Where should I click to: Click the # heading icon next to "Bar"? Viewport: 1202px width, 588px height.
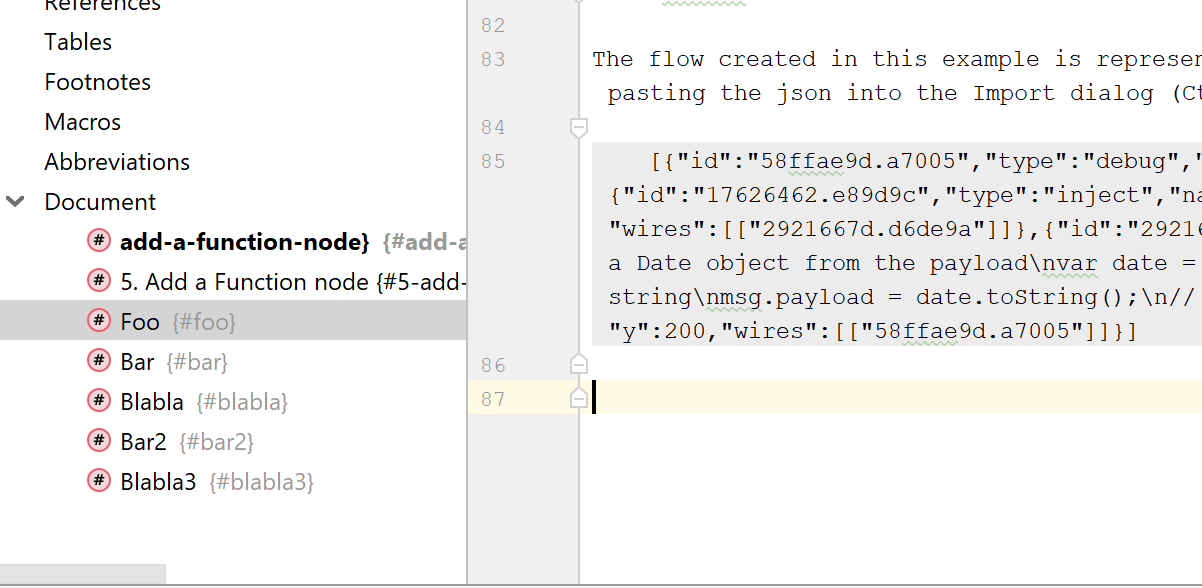click(x=99, y=361)
